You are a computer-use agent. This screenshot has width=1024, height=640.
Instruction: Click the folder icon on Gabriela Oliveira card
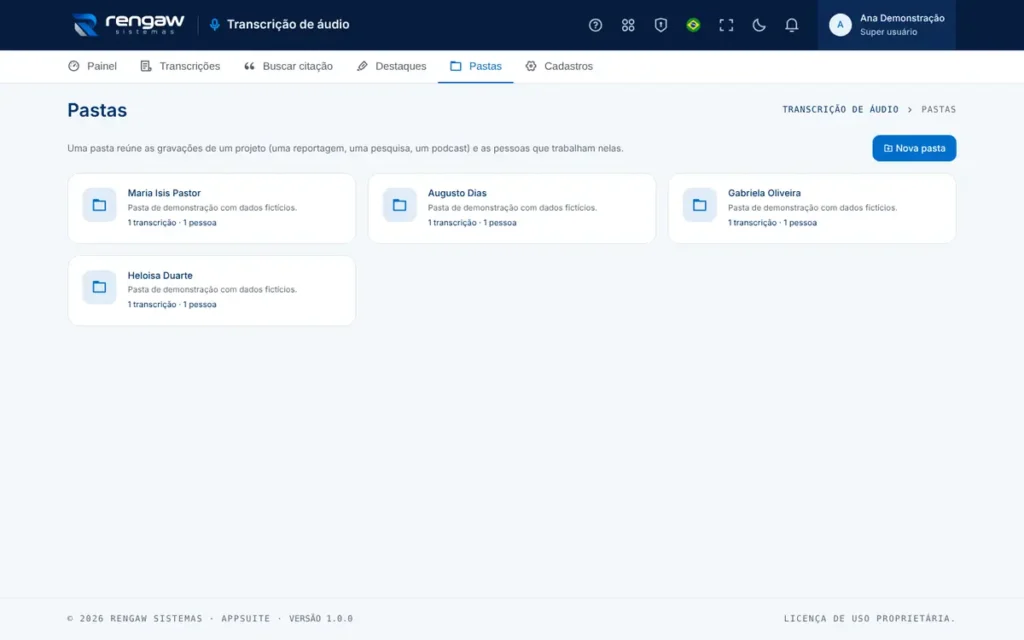click(x=699, y=205)
